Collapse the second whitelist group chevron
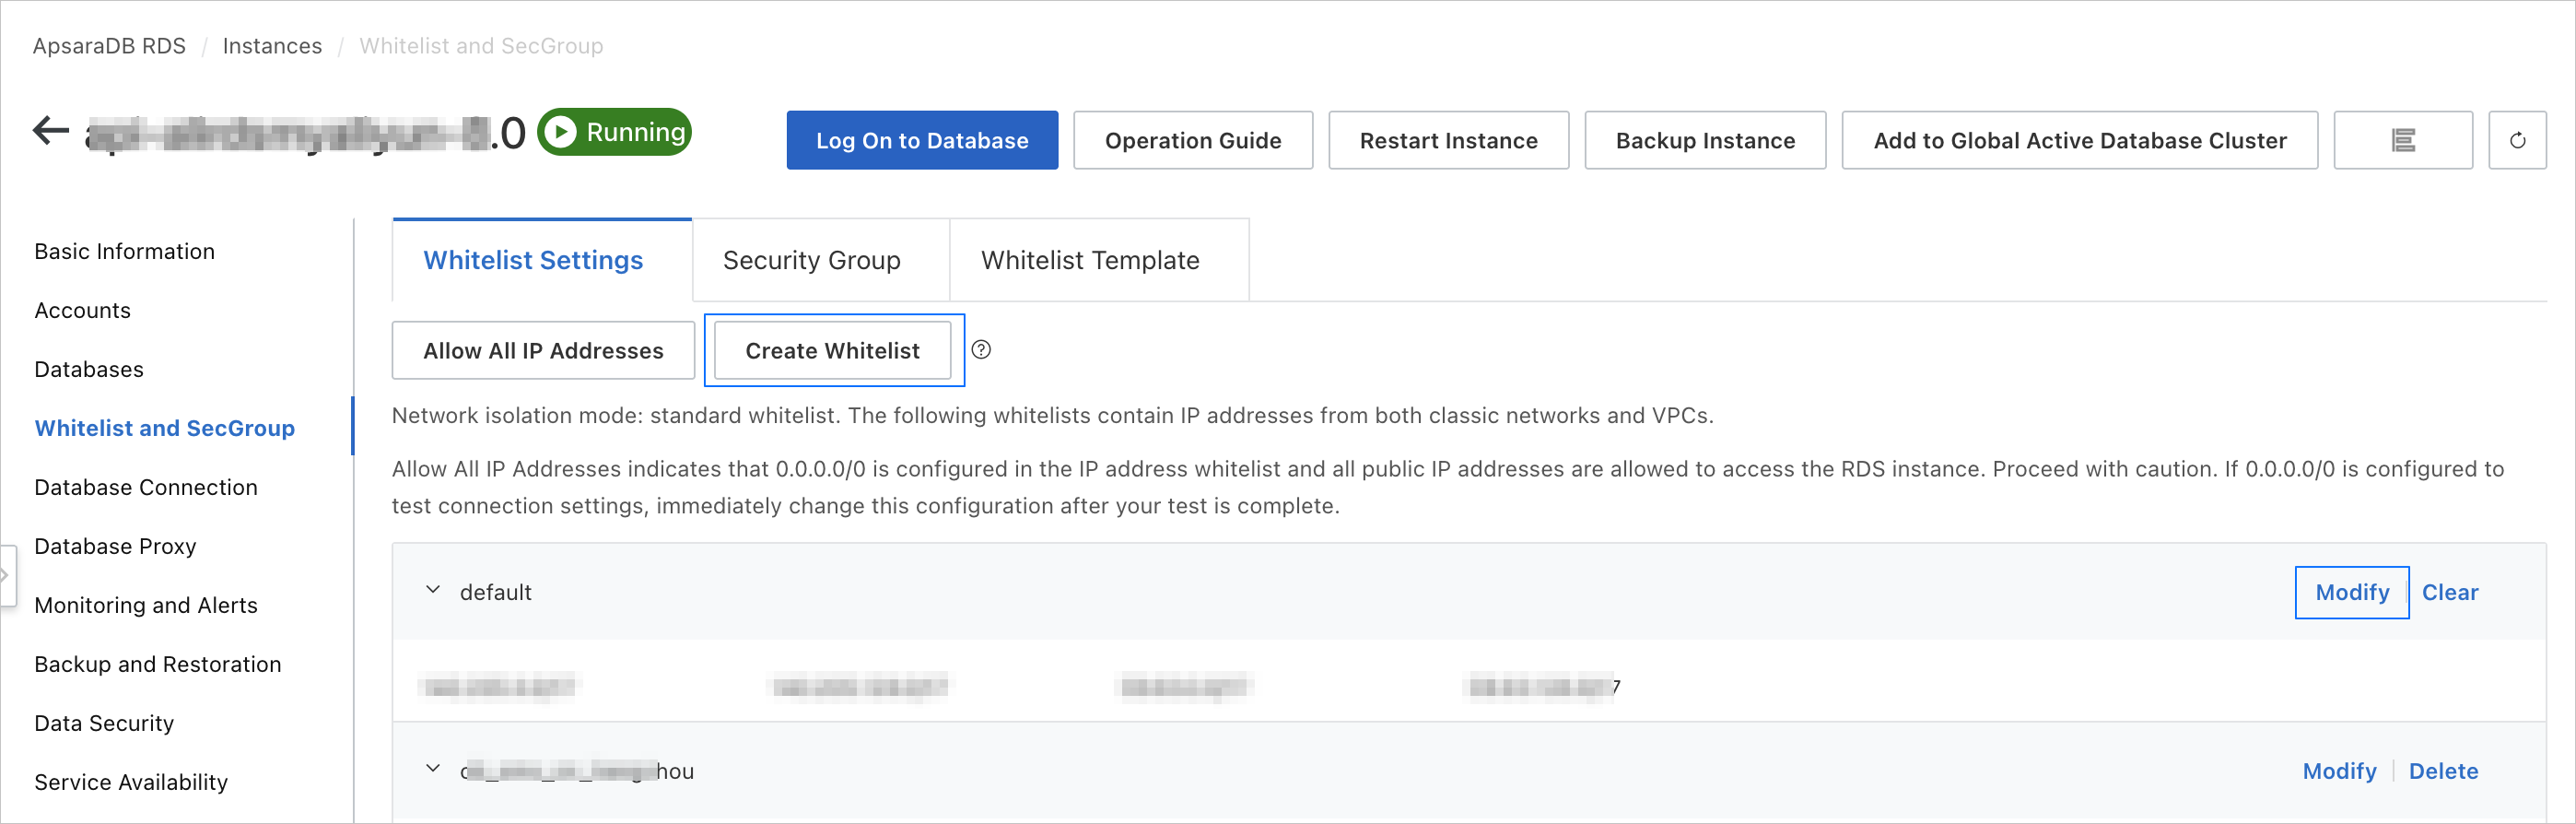 click(432, 768)
